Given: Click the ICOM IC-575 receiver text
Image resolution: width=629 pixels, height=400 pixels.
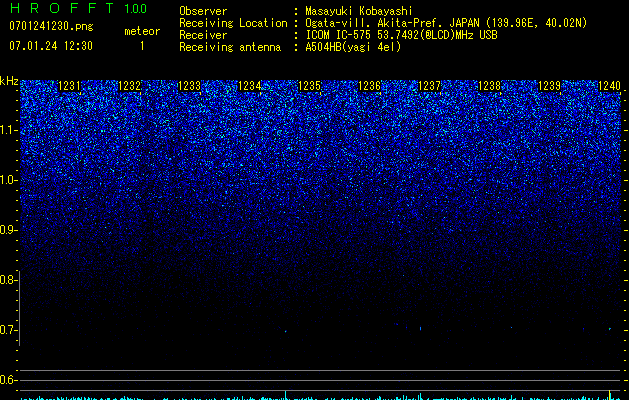Looking at the screenshot, I should tap(401, 35).
